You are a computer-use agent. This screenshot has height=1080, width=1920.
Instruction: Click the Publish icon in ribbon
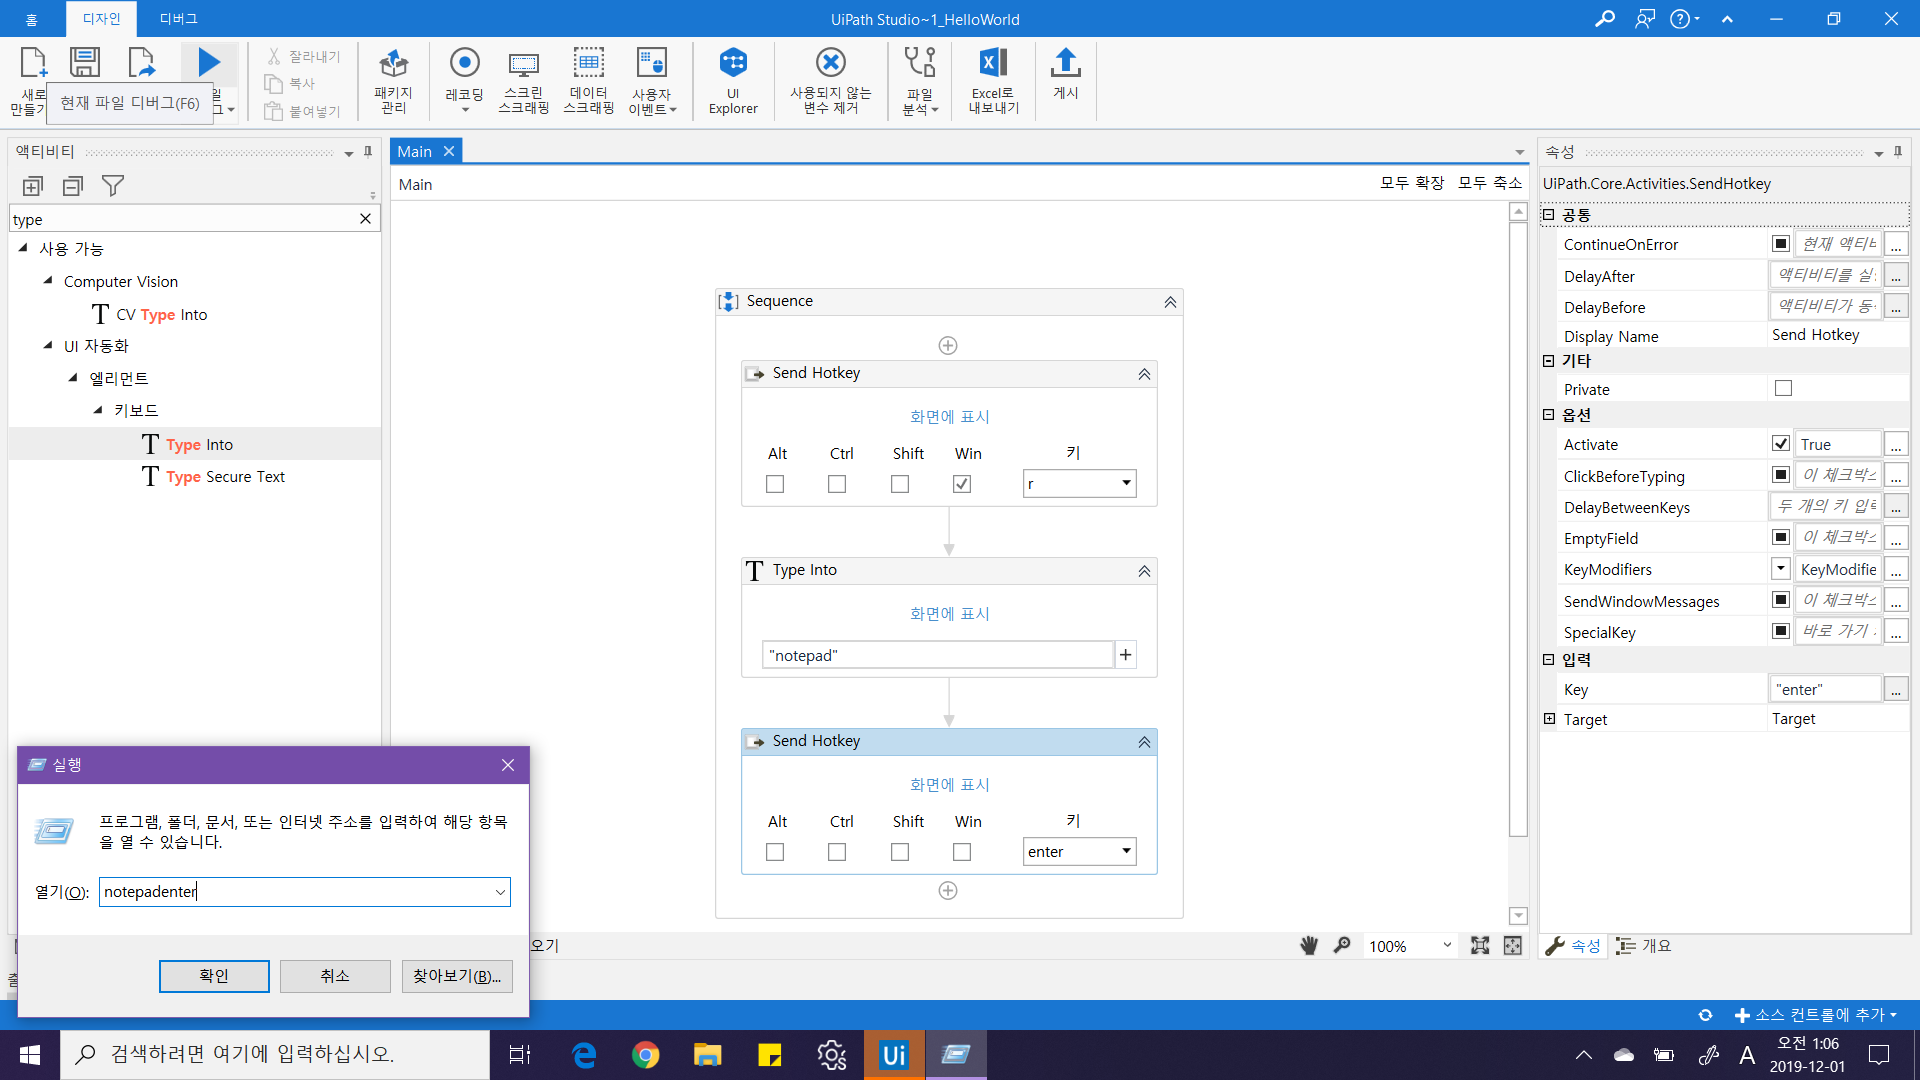click(1065, 64)
